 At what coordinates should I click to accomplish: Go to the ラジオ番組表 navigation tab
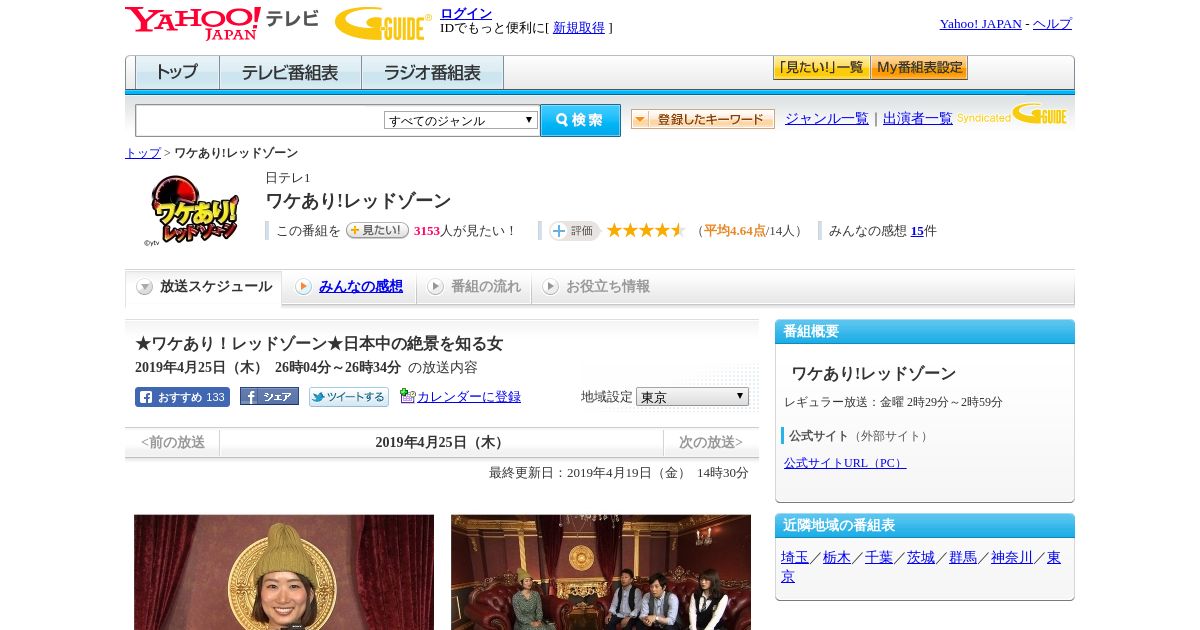[x=433, y=73]
